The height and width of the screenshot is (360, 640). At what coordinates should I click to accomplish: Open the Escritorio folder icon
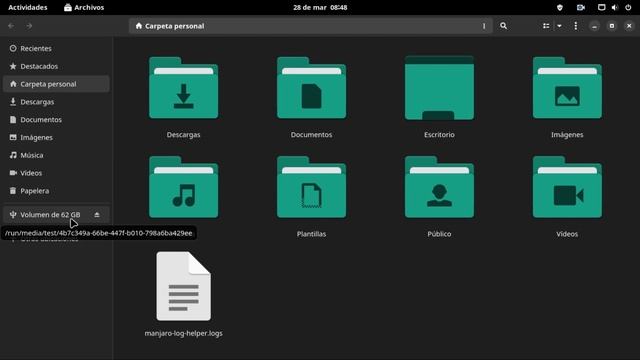[x=439, y=88]
